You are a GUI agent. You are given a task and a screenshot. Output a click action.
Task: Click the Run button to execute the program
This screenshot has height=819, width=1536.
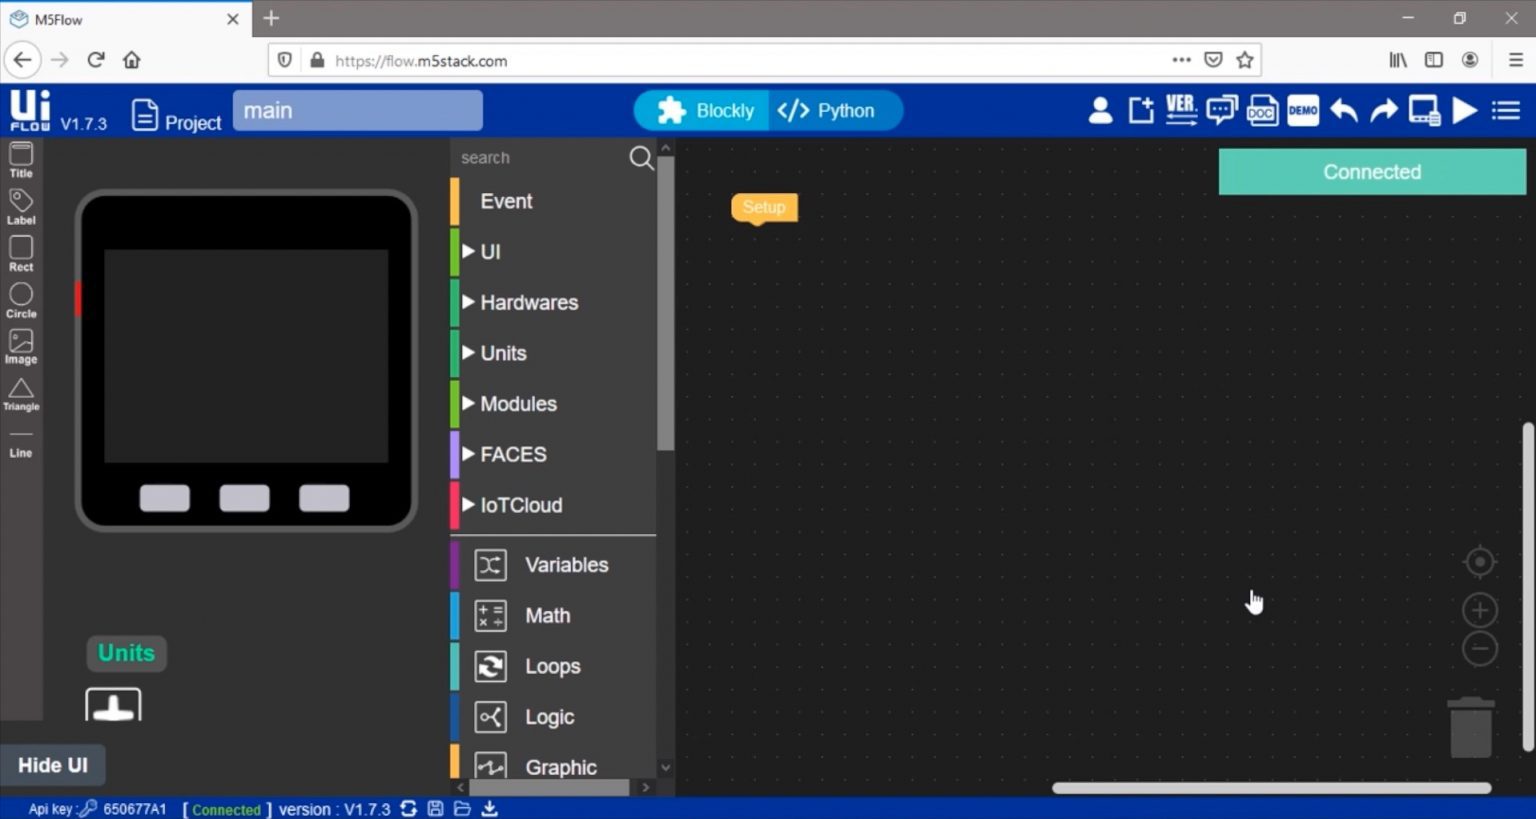click(1464, 110)
